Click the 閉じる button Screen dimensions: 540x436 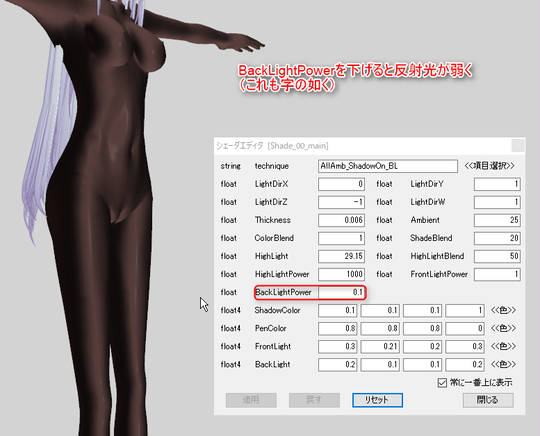coord(488,400)
